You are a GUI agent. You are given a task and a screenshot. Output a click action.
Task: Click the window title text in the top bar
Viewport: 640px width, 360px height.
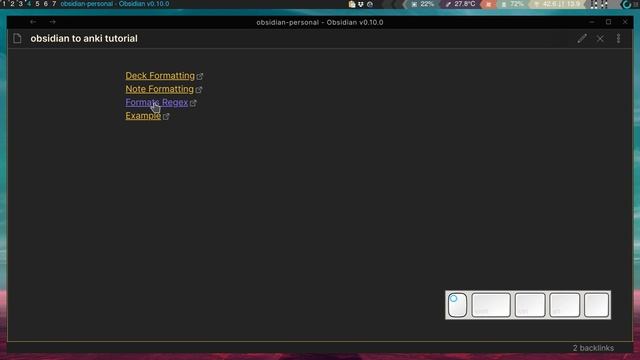point(115,4)
